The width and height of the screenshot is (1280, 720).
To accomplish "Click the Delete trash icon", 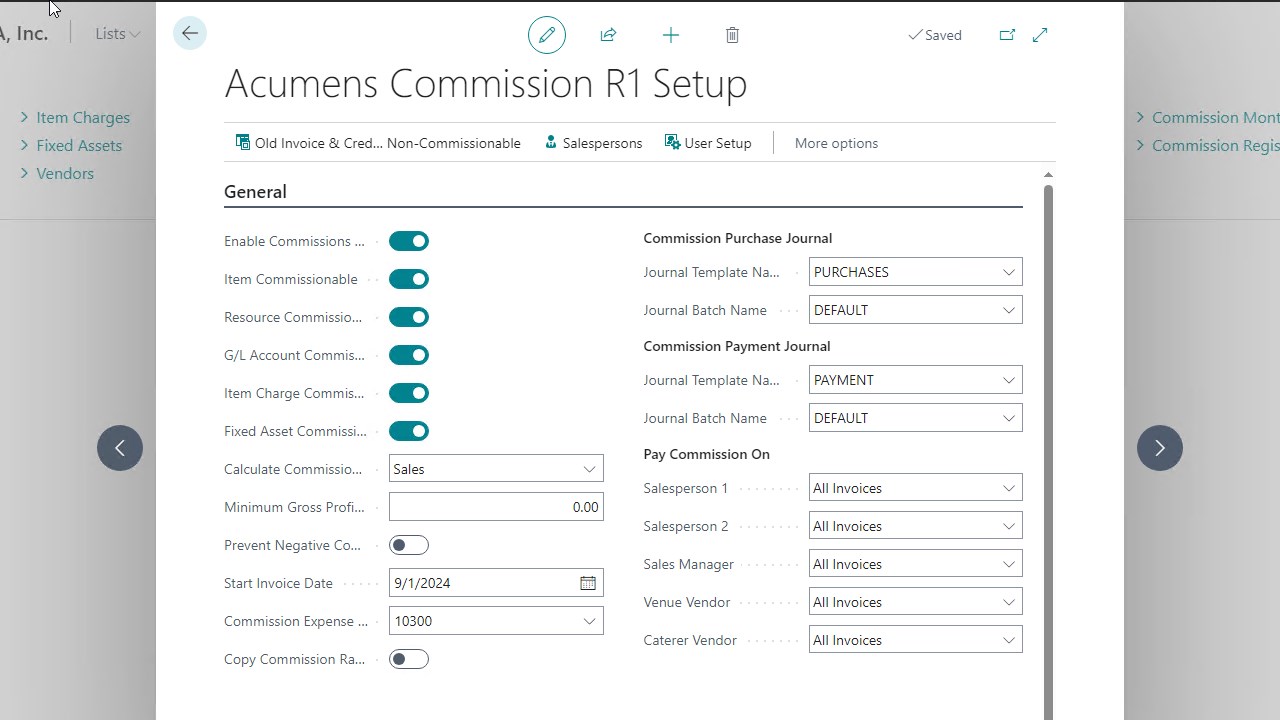I will click(732, 34).
